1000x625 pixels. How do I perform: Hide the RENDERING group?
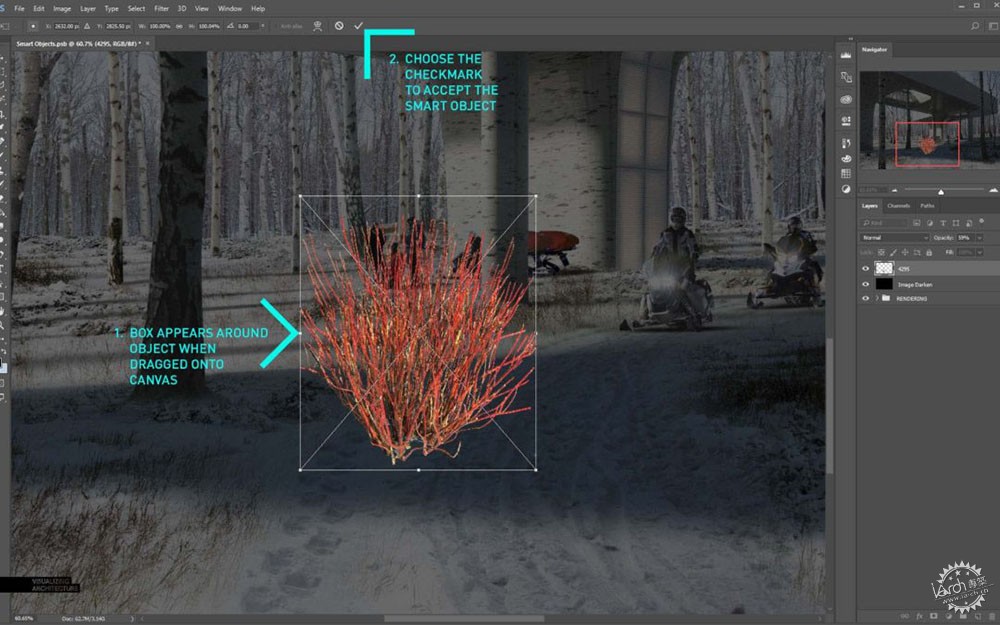[x=865, y=298]
